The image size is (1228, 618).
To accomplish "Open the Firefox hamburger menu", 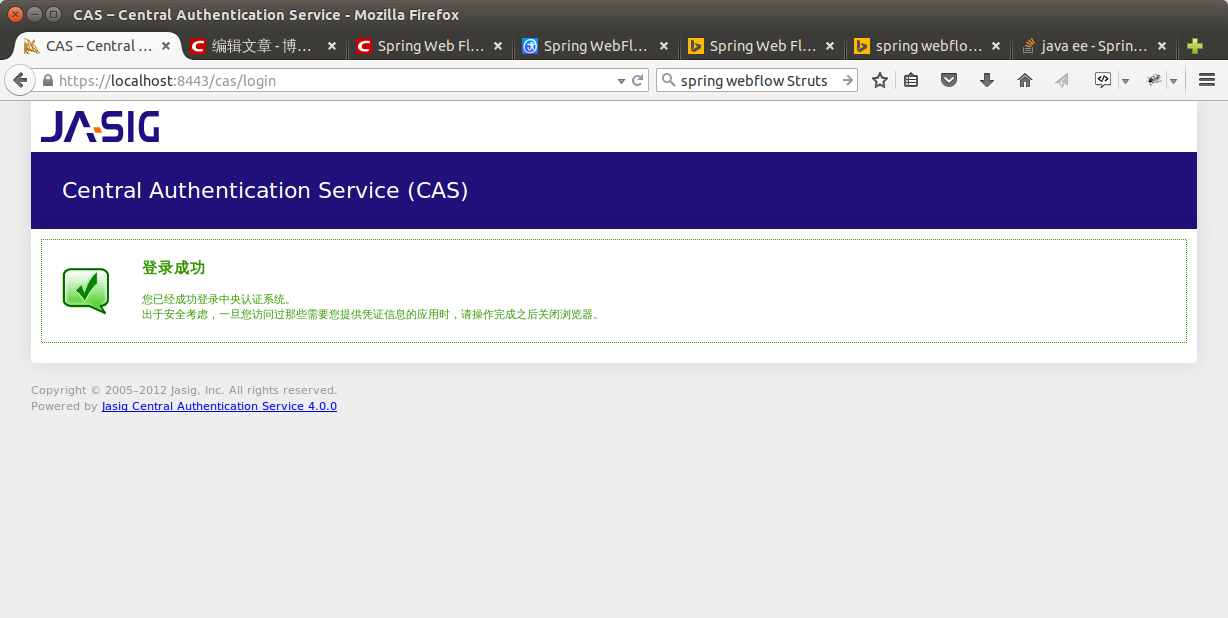I will (x=1206, y=79).
